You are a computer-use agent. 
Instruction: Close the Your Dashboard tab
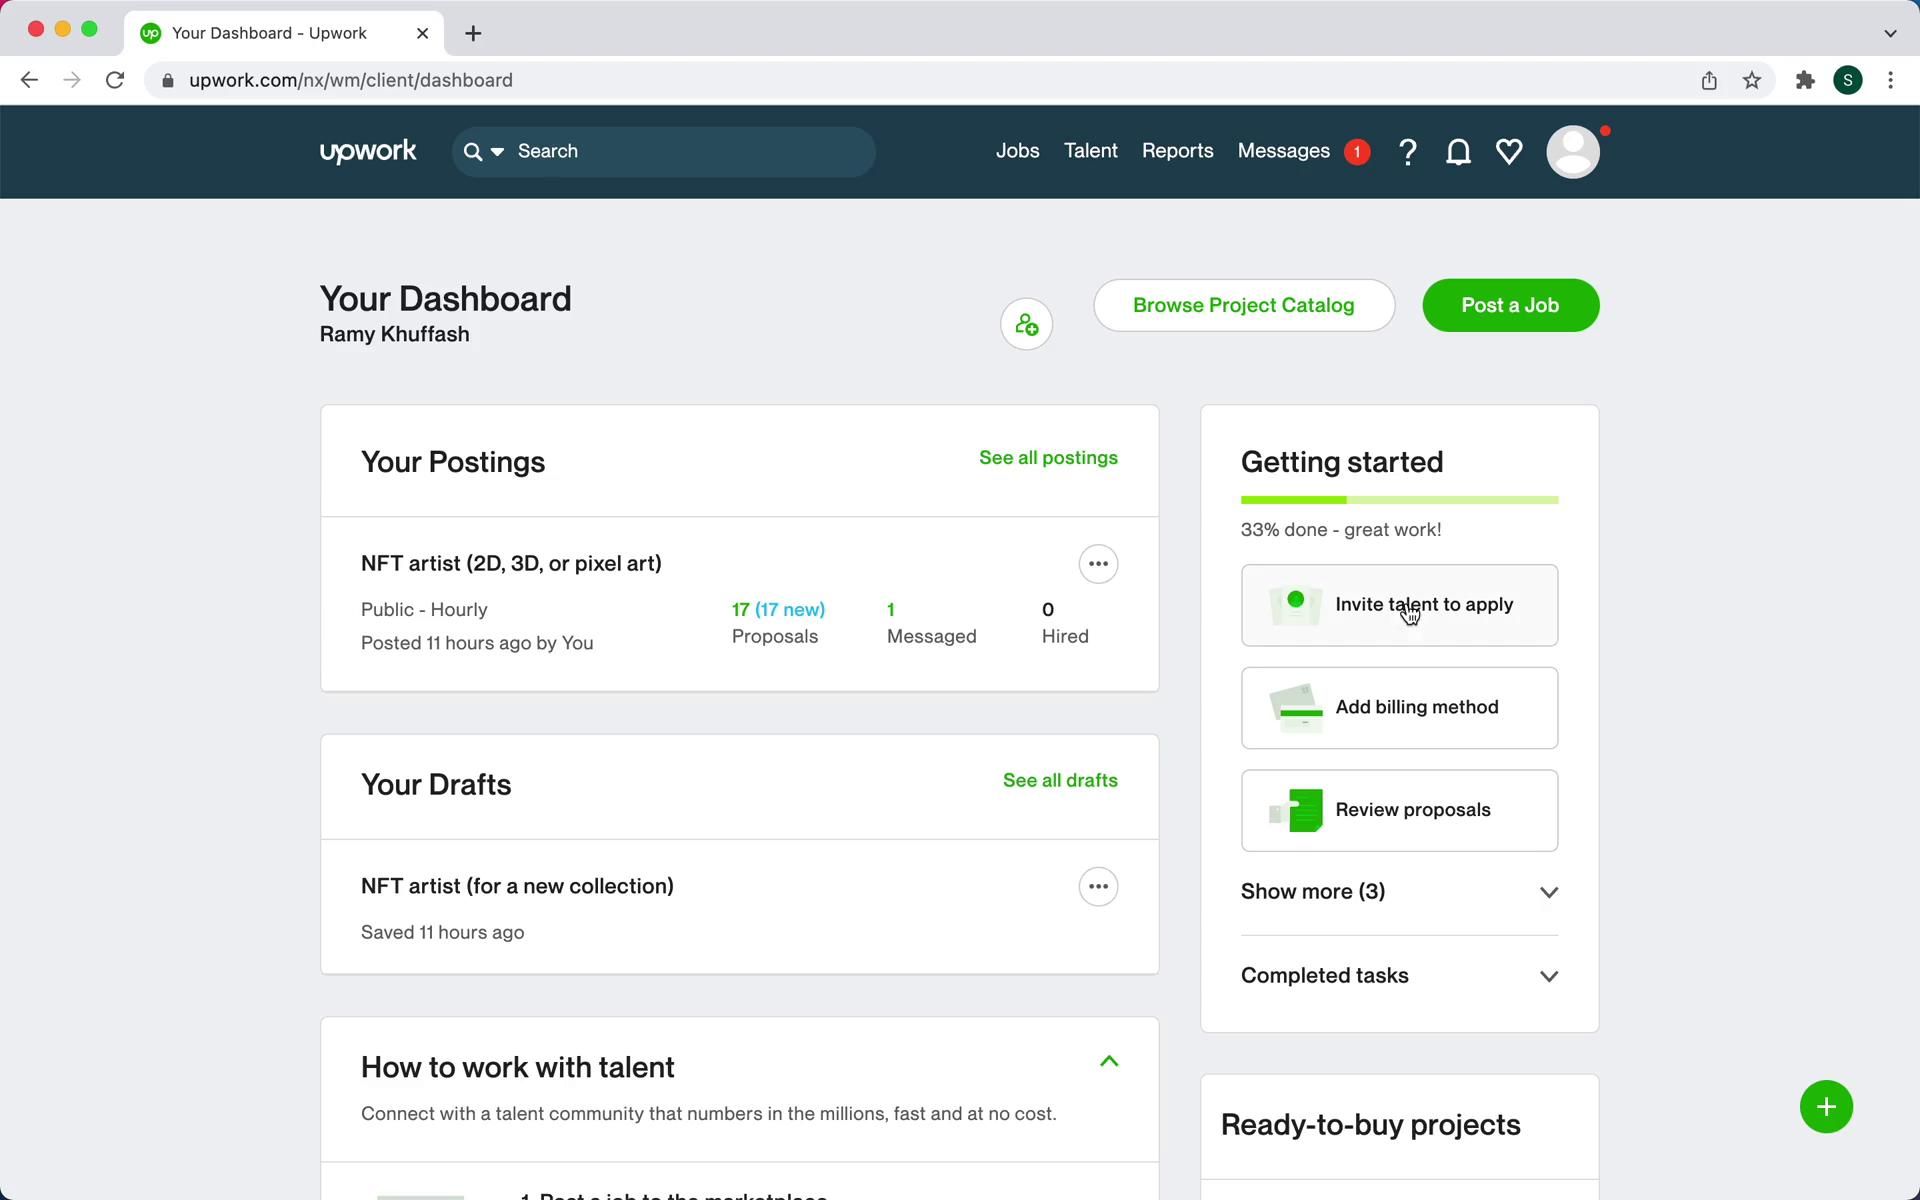[422, 33]
